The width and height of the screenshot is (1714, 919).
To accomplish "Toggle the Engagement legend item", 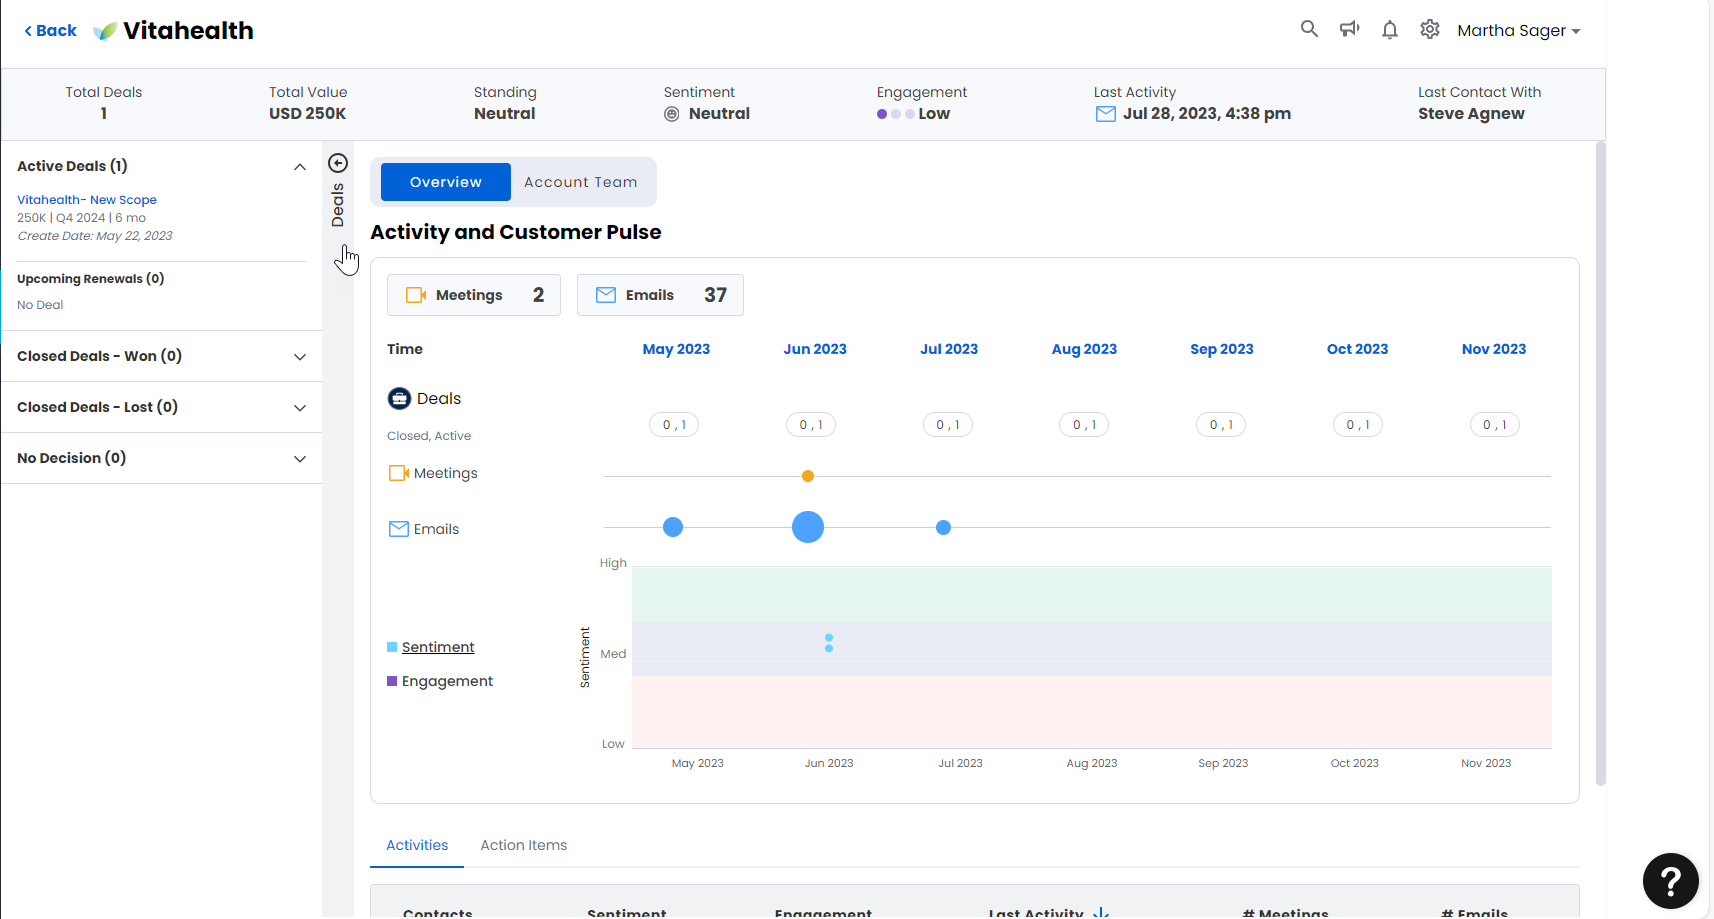I will tap(440, 681).
